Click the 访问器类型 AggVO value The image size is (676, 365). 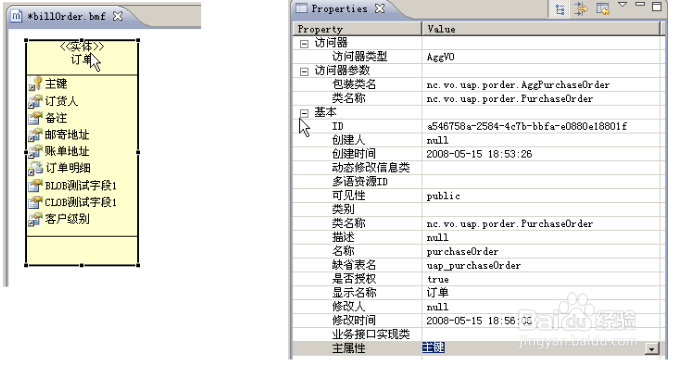point(440,57)
